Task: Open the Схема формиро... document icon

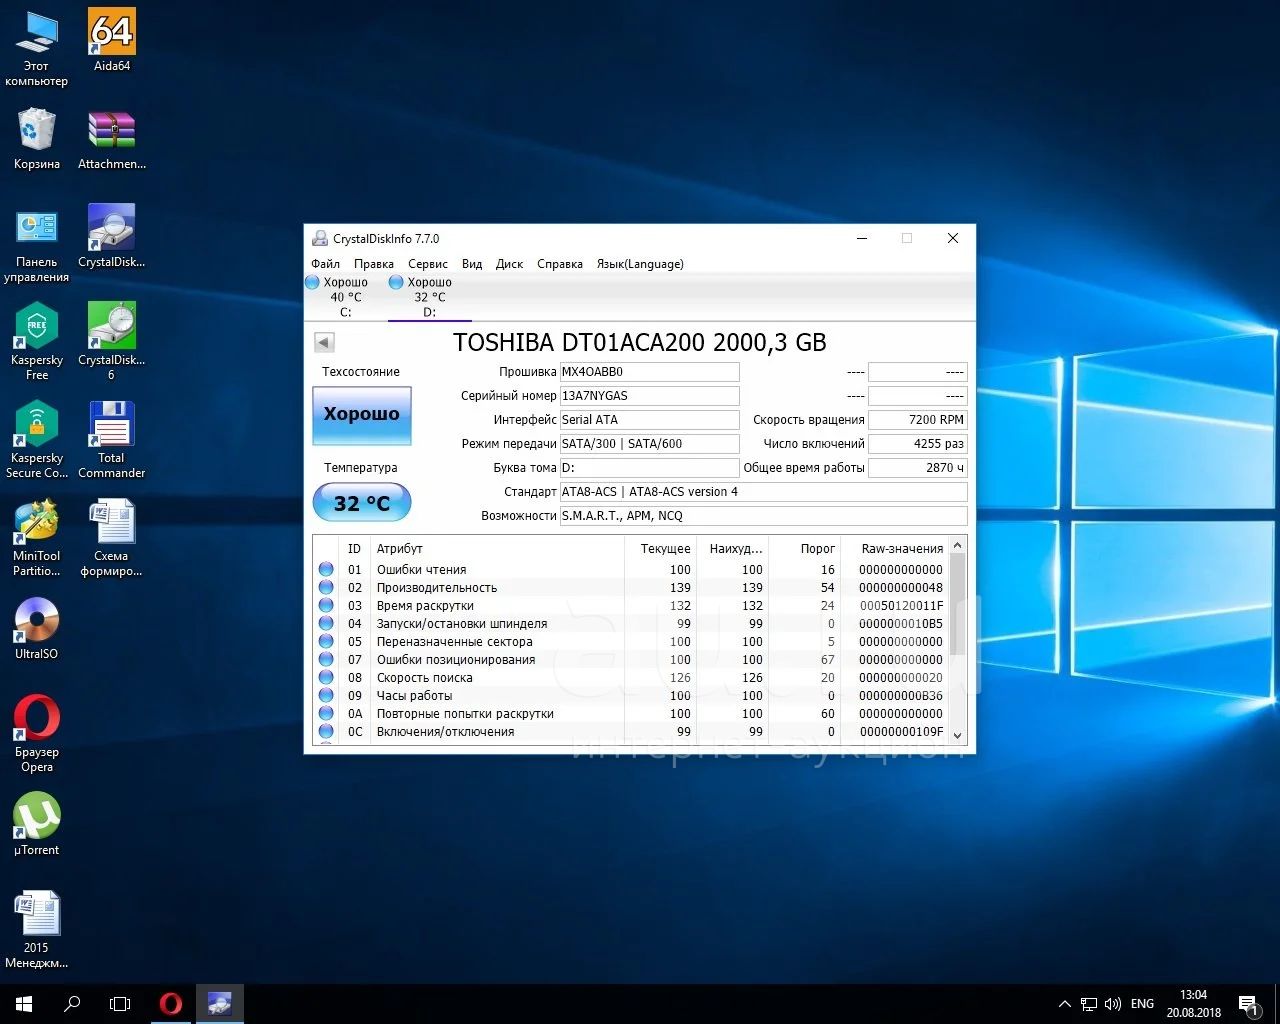Action: click(x=112, y=538)
